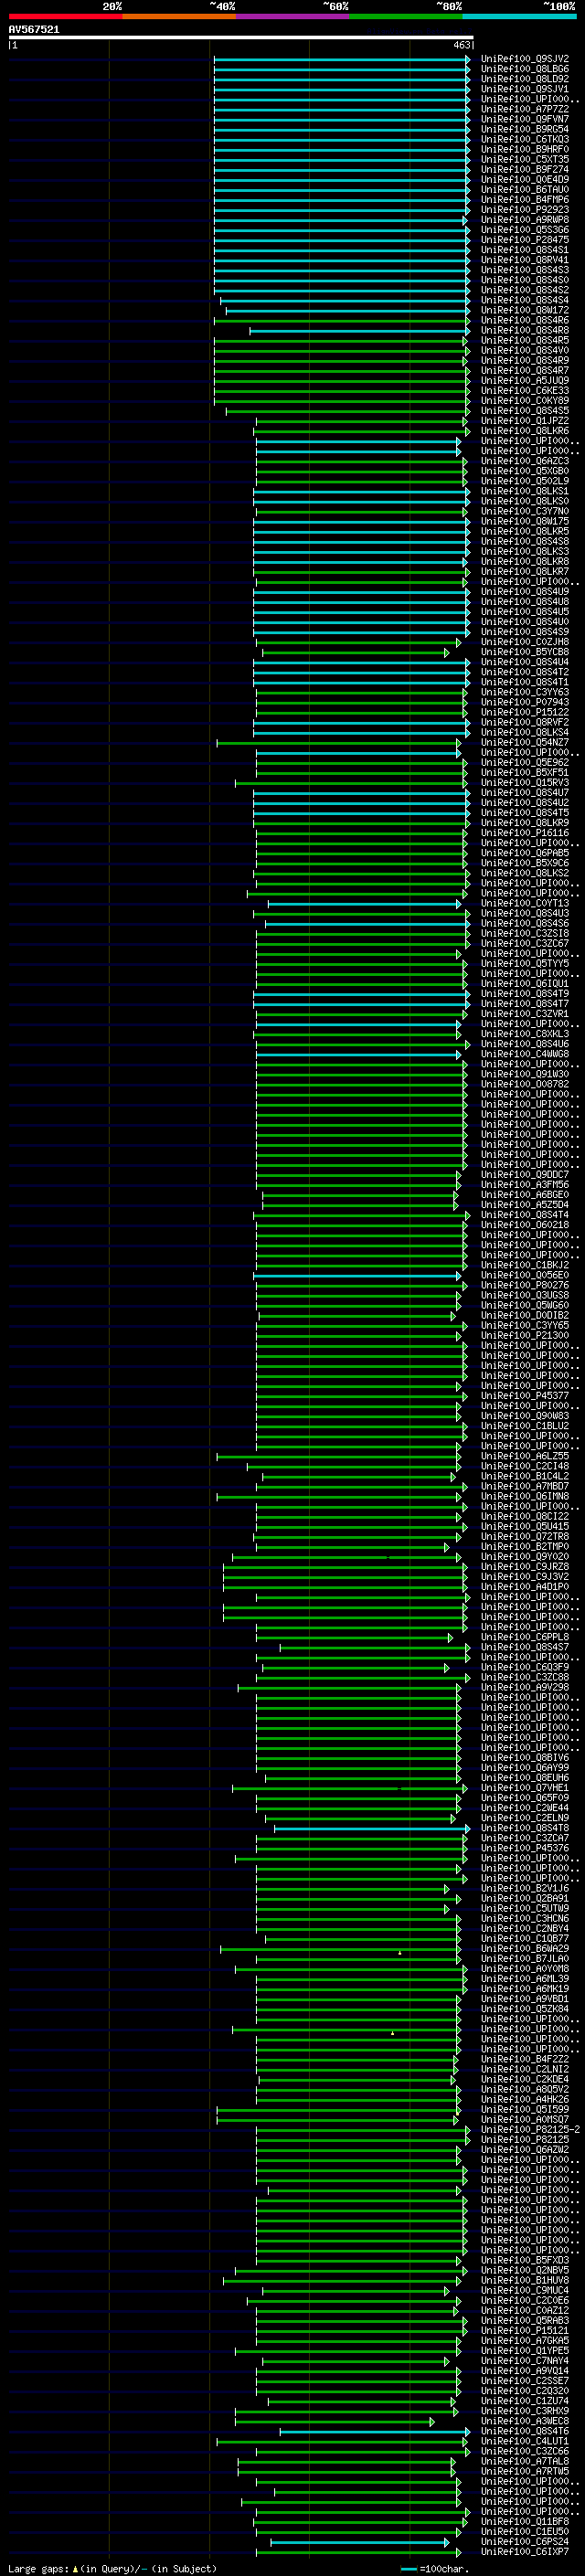Select the UniRef100_P16116 label

point(525,832)
